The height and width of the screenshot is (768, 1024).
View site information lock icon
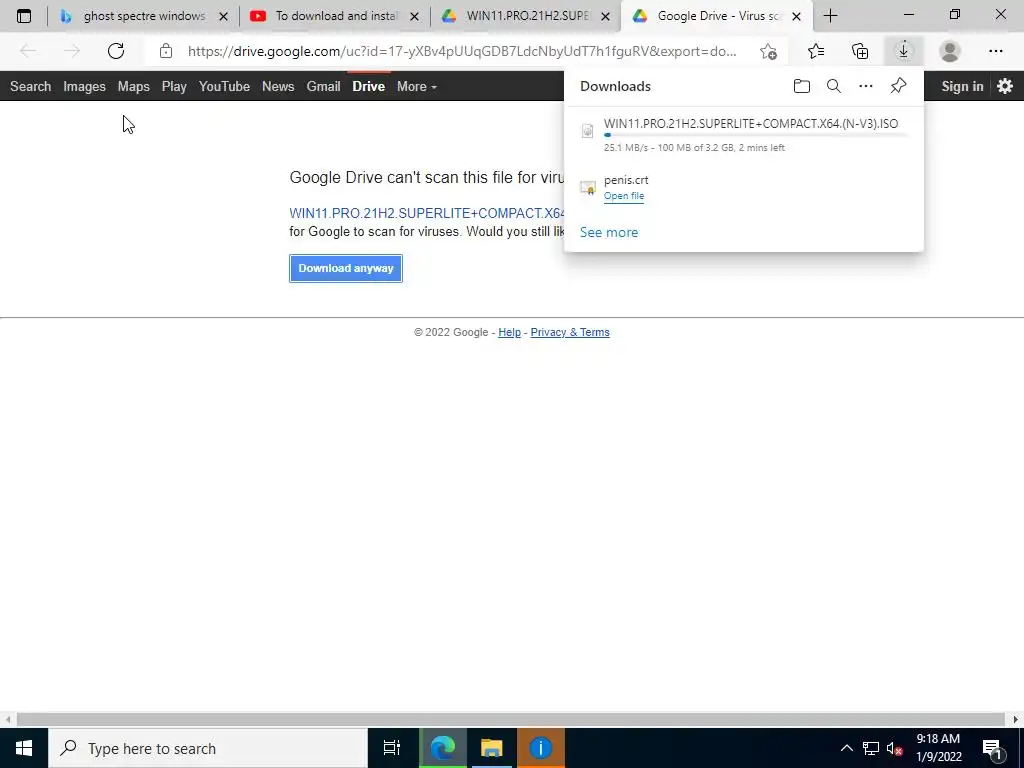(166, 51)
